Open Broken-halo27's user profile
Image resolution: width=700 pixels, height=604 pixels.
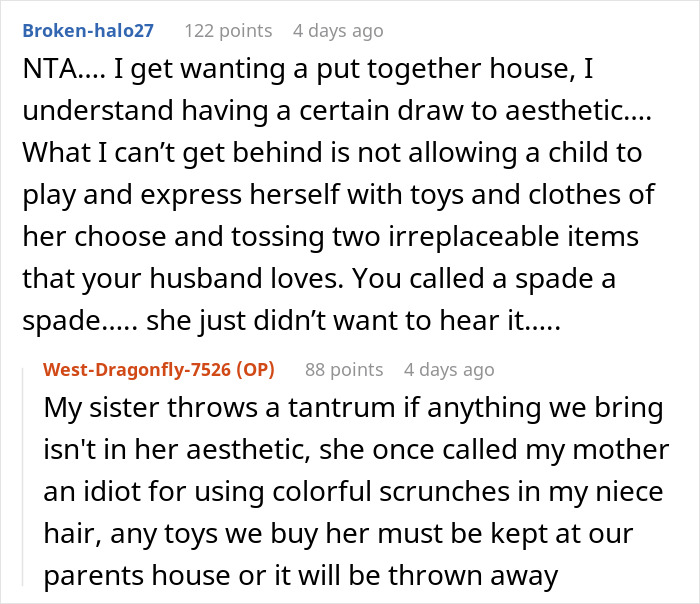(88, 31)
